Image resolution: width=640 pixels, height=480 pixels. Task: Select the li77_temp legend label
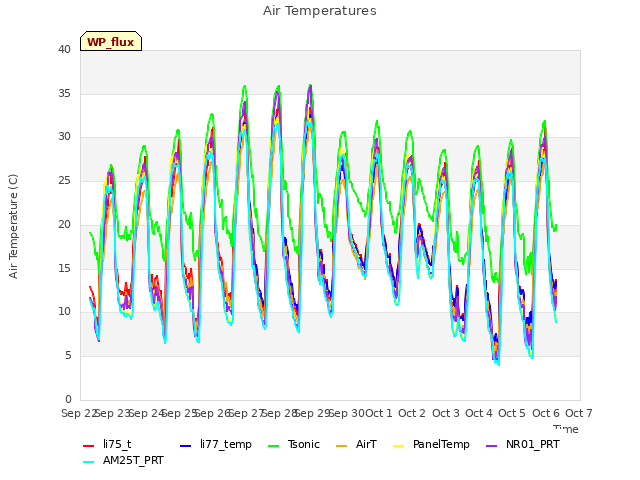[226, 444]
